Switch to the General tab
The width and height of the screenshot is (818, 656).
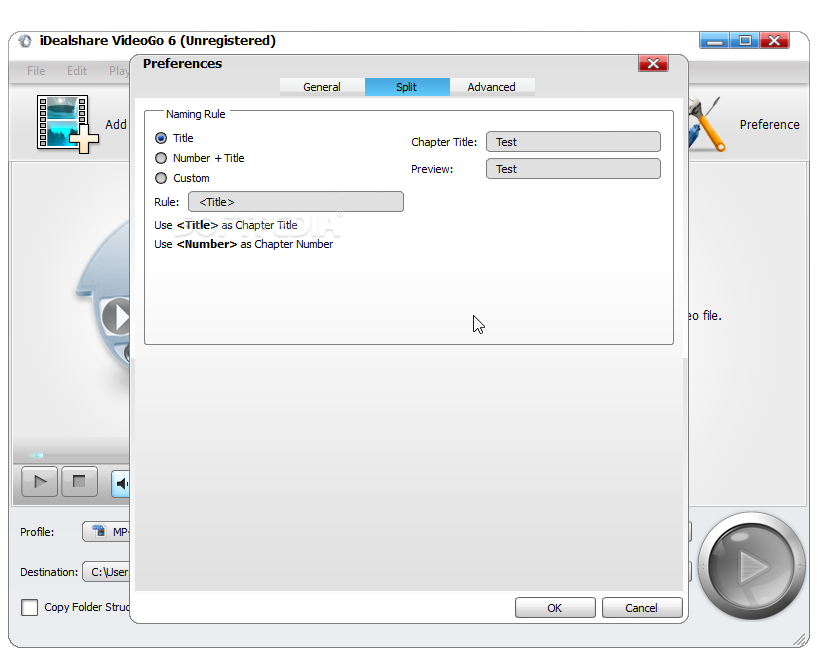[x=322, y=87]
